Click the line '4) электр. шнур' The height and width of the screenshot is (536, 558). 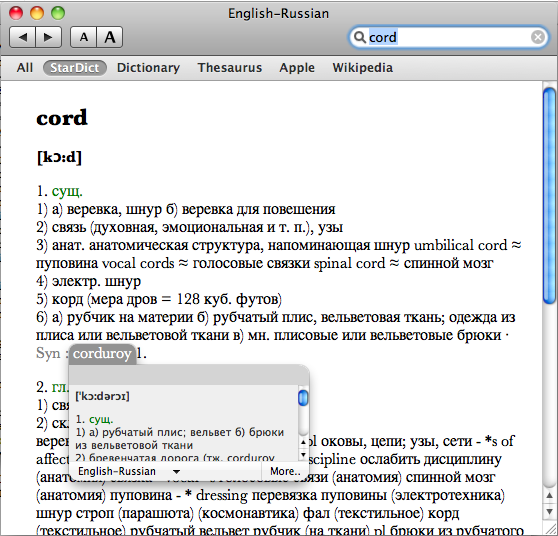(x=89, y=282)
